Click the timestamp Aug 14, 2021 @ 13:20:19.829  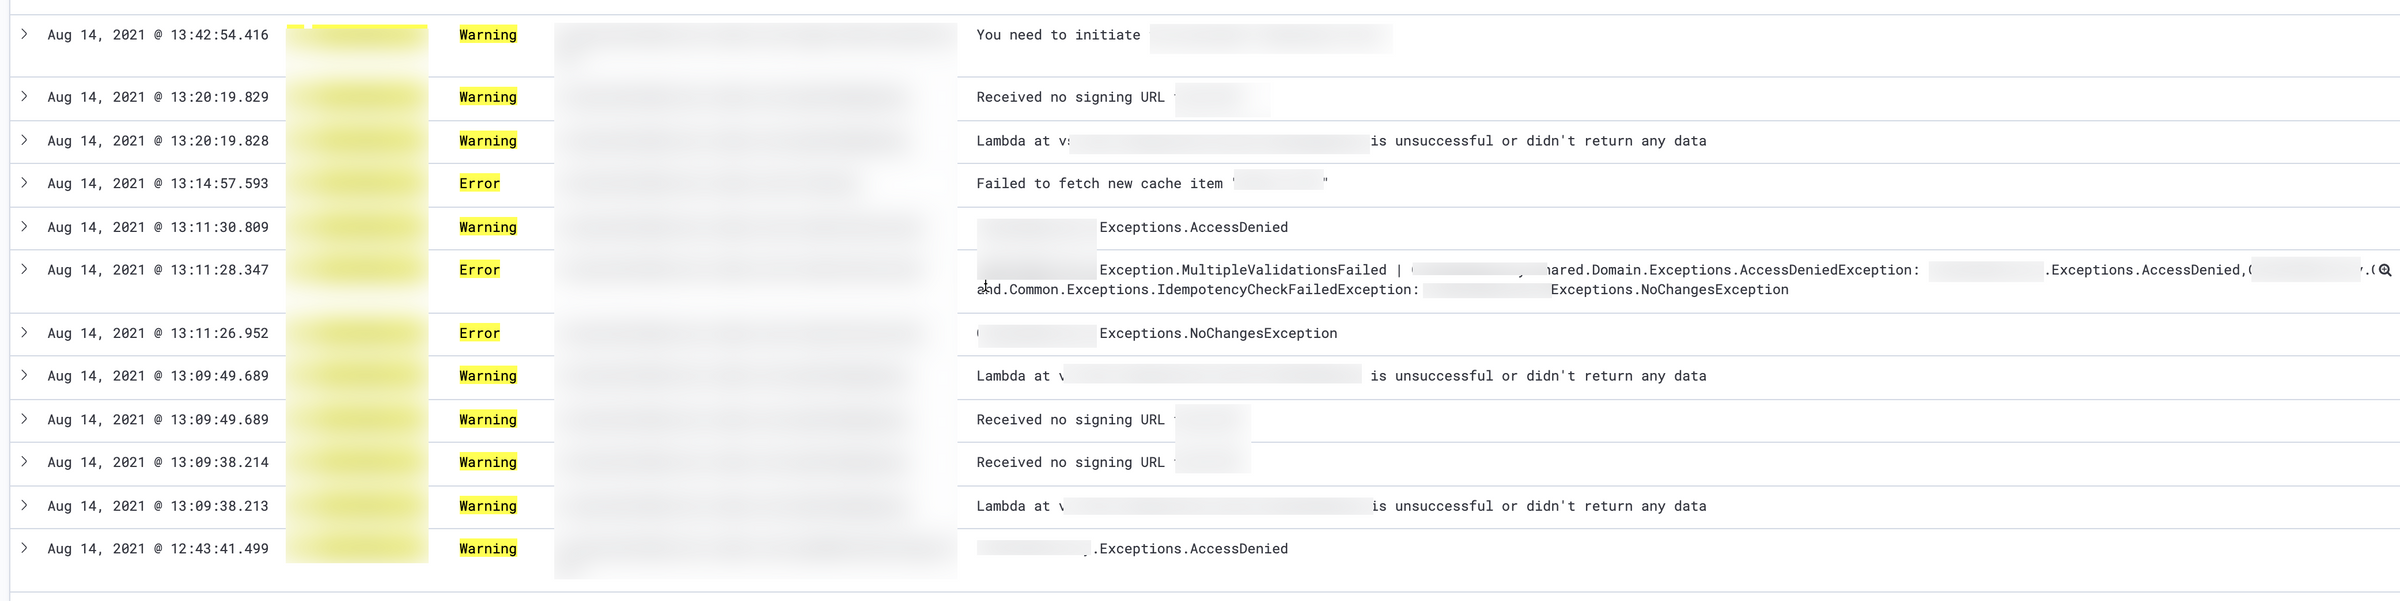point(157,97)
